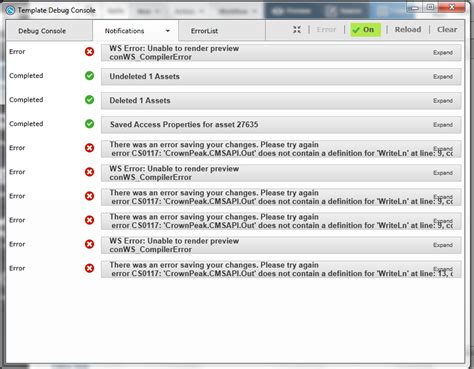This screenshot has height=369, width=474.
Task: Maximize the Template Debug Console window
Action: coord(430,7)
